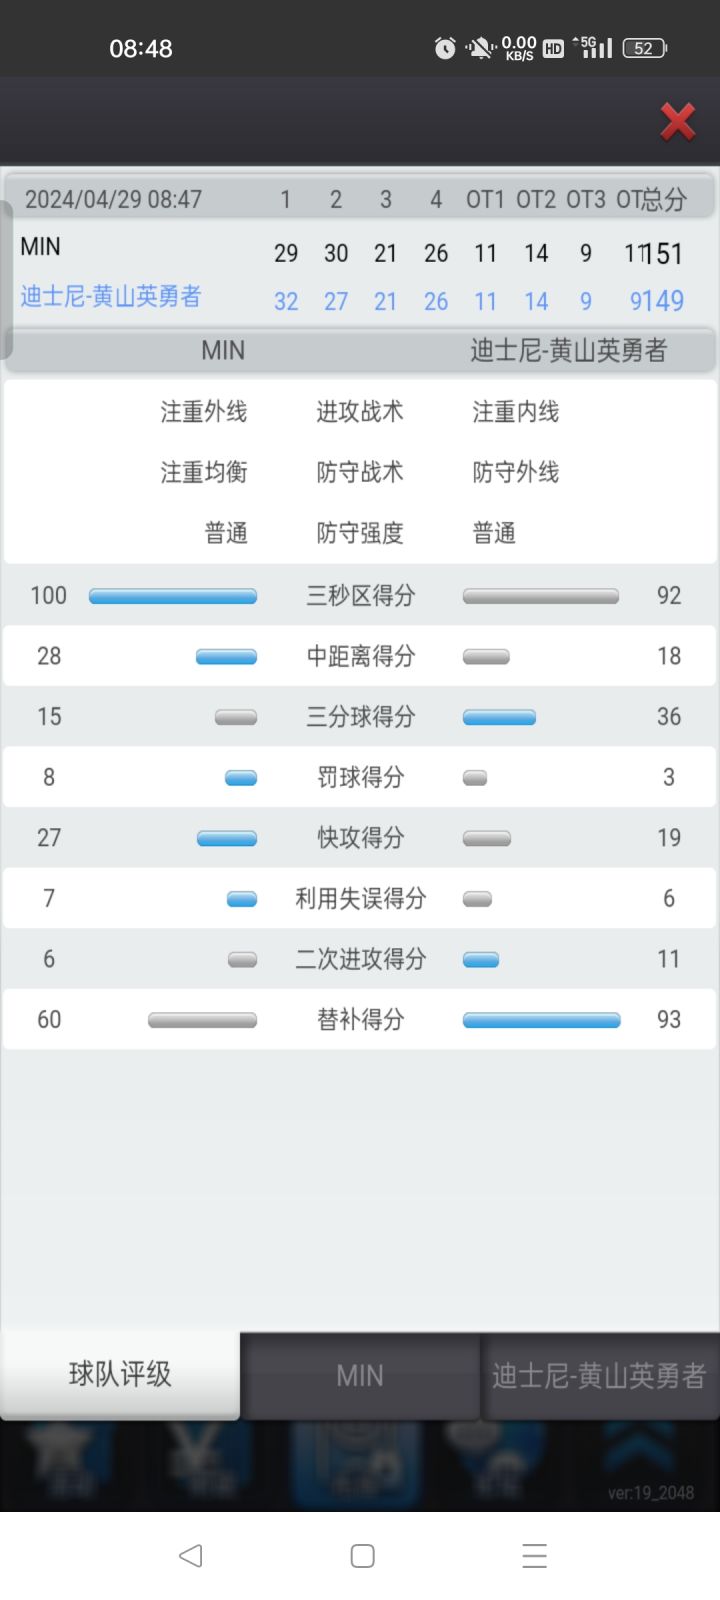Tap the Android home square icon
This screenshot has height=1600, width=720.
[362, 1555]
